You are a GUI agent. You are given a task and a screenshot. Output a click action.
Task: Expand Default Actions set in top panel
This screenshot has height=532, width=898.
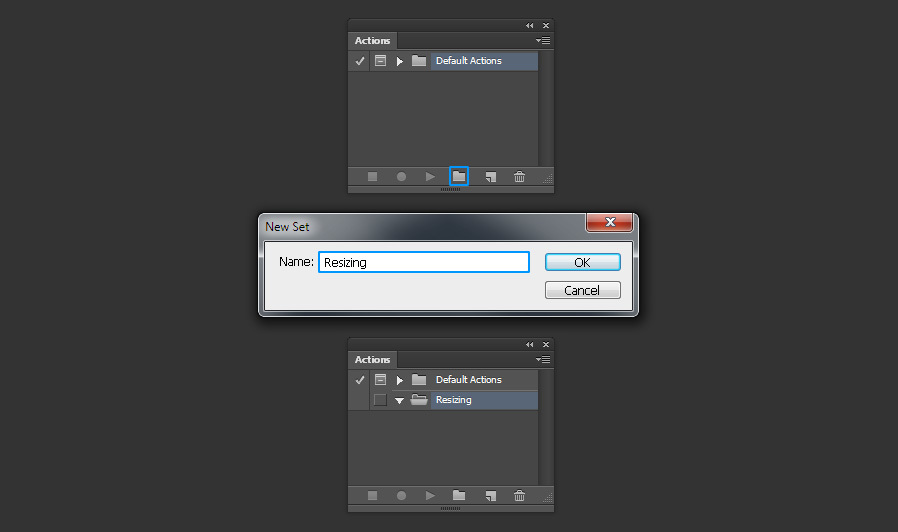[400, 61]
